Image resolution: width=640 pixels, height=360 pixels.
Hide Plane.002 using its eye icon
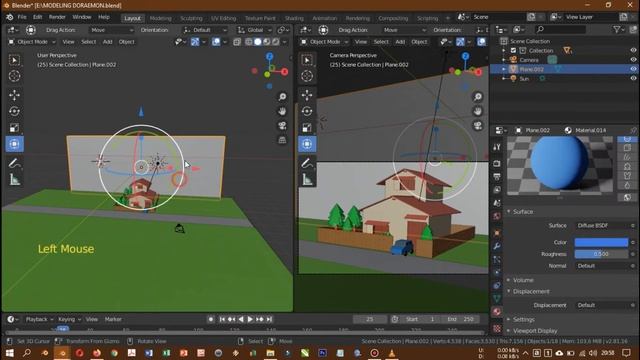tap(633, 69)
